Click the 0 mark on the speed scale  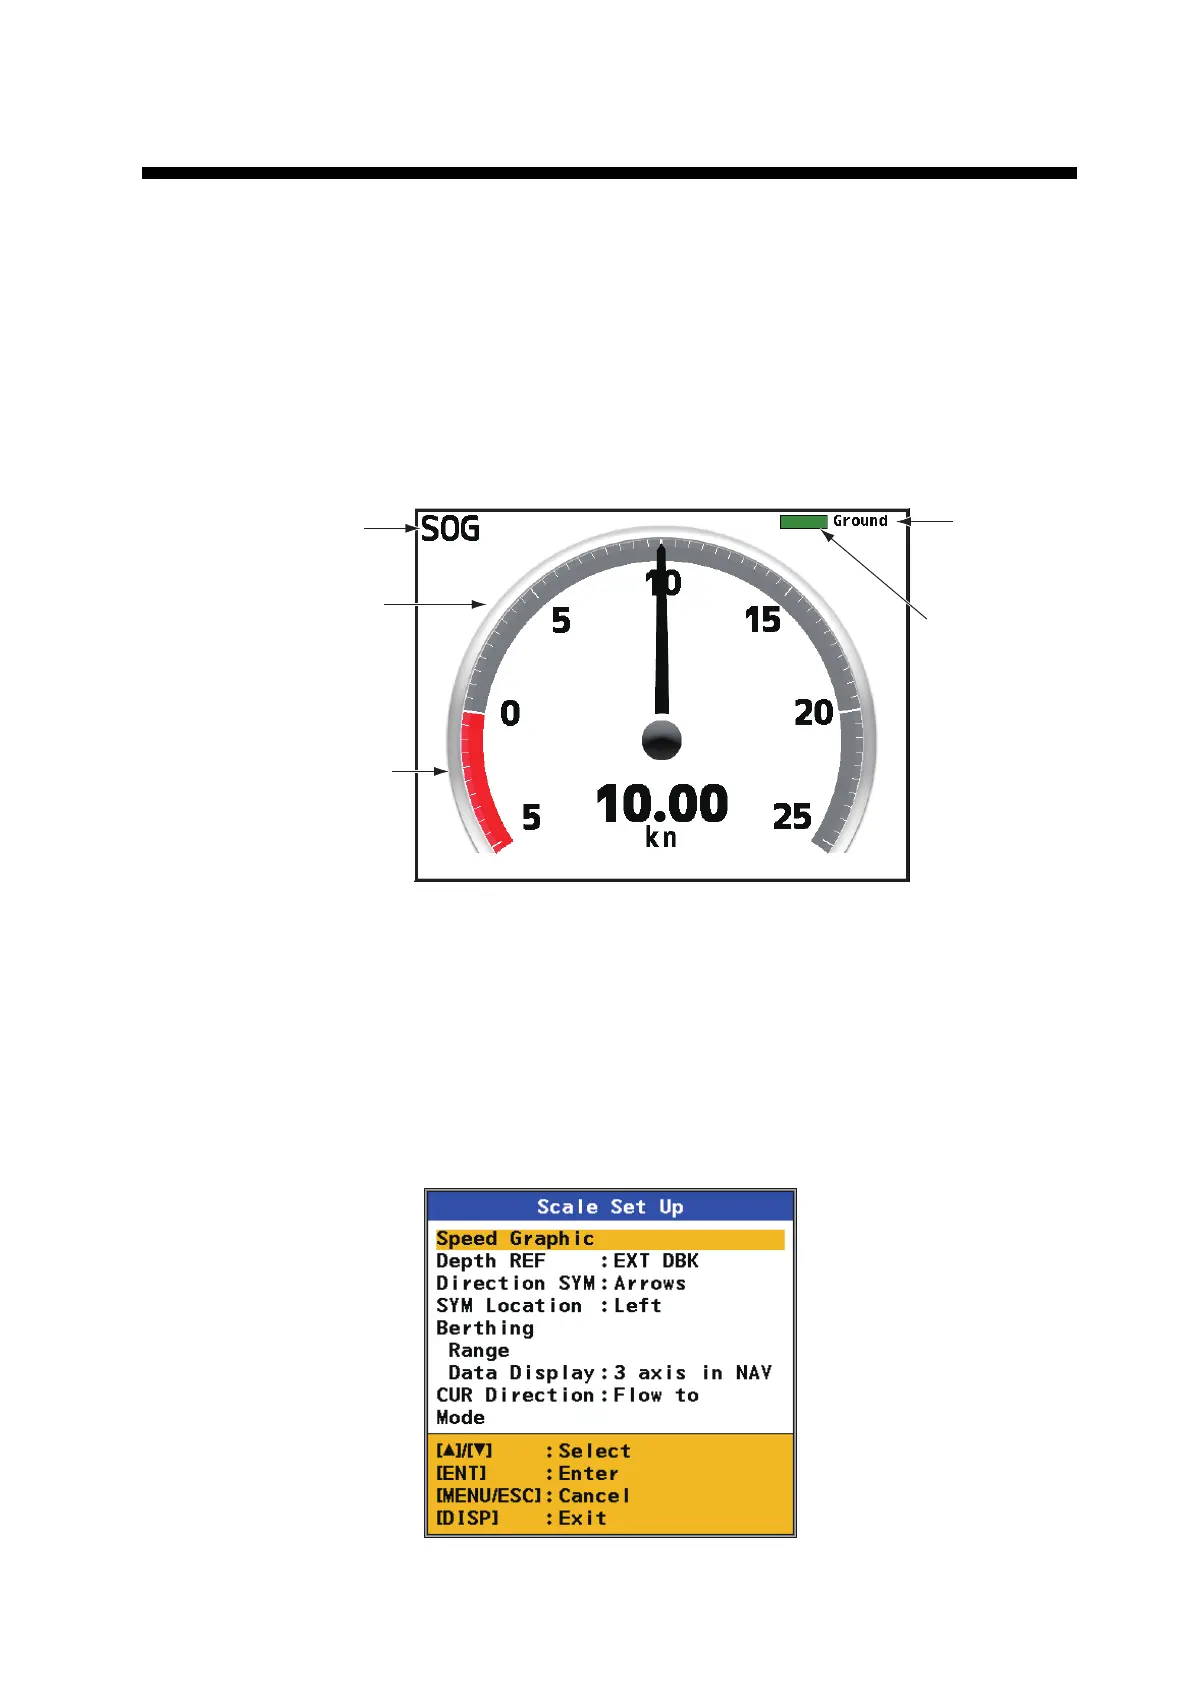pyautogui.click(x=510, y=713)
